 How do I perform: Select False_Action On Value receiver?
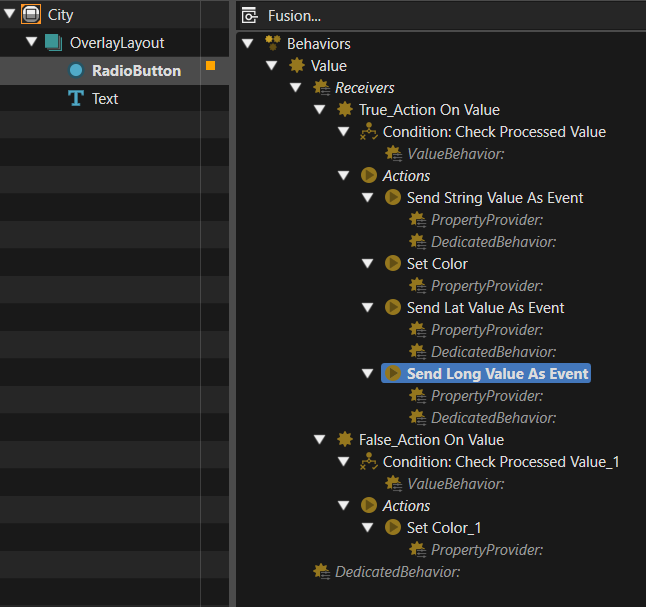[x=431, y=440]
